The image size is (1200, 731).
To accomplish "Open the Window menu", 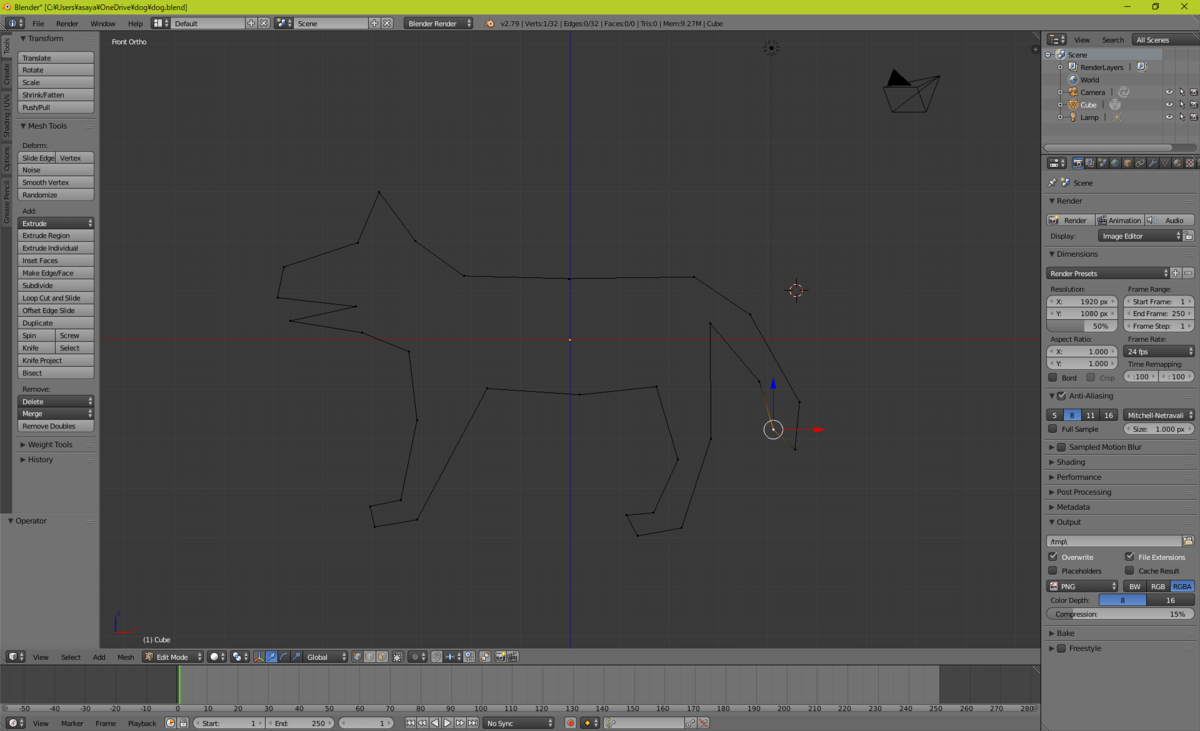I will [102, 23].
